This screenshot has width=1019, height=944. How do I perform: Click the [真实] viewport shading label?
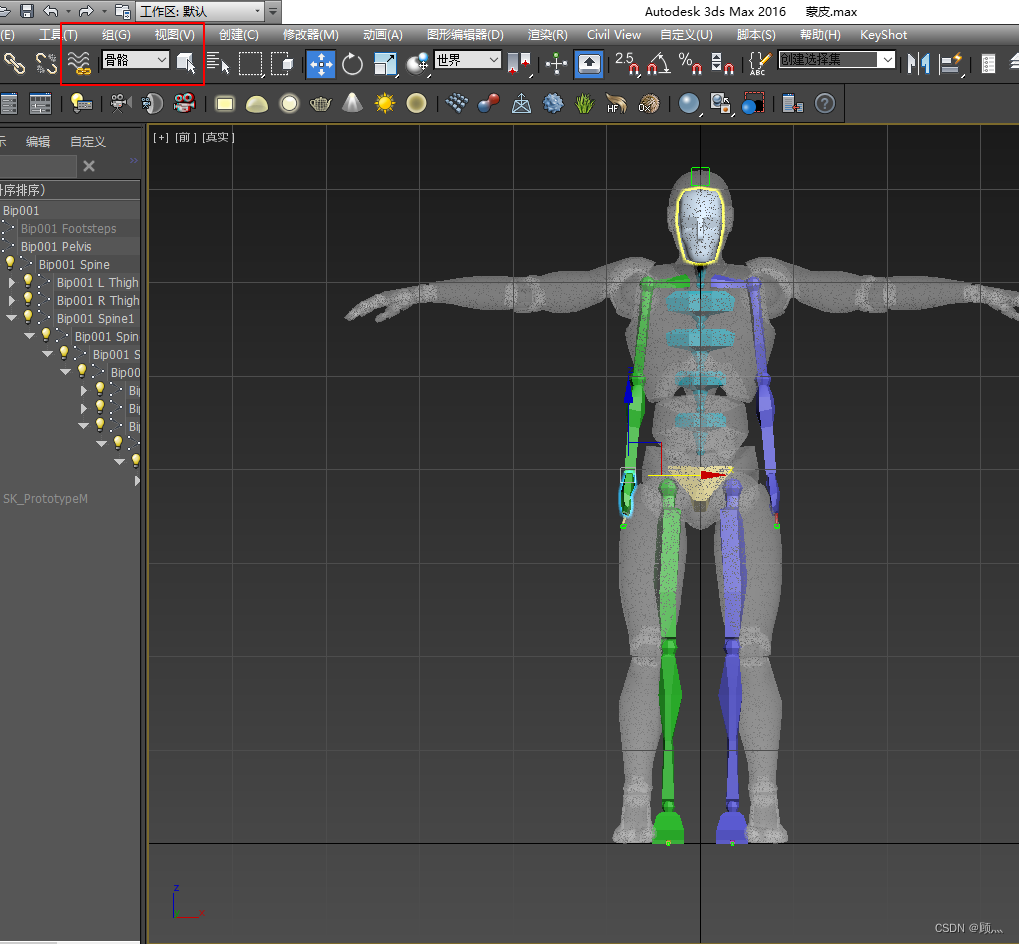[x=218, y=137]
